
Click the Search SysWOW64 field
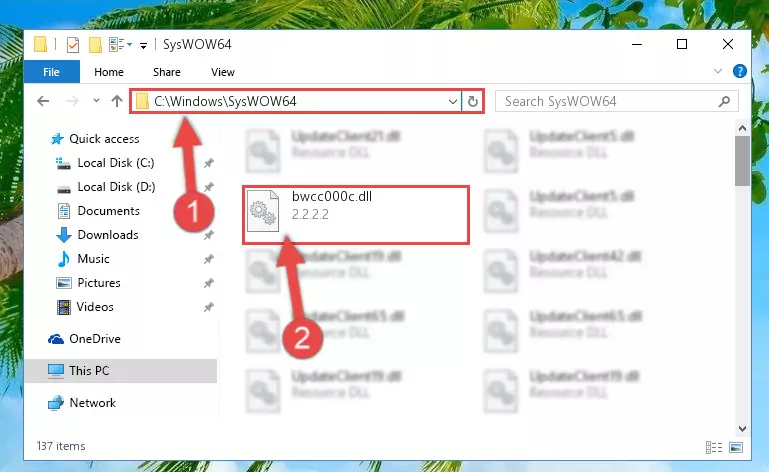pyautogui.click(x=616, y=102)
